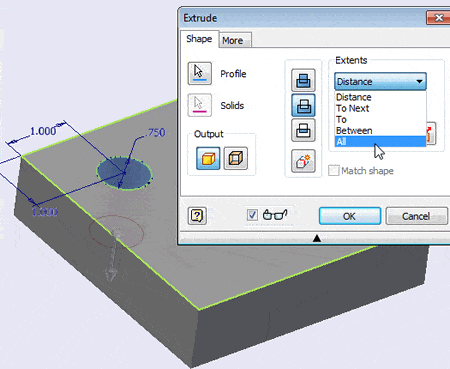This screenshot has height=369, width=450.
Task: Select the Cut operation icon
Action: click(303, 105)
